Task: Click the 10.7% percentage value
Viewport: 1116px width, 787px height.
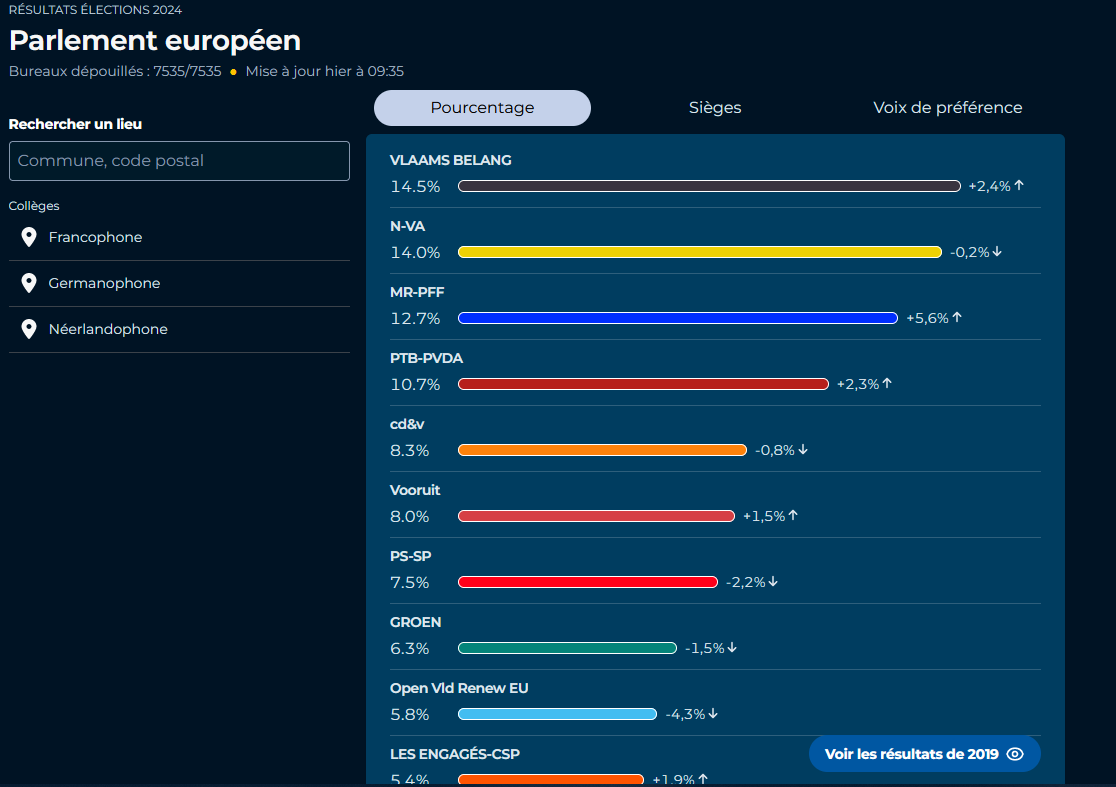Action: tap(415, 385)
